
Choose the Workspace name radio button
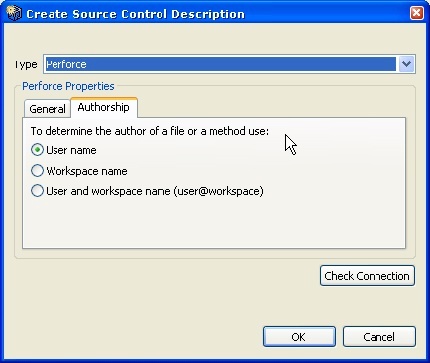coord(37,171)
